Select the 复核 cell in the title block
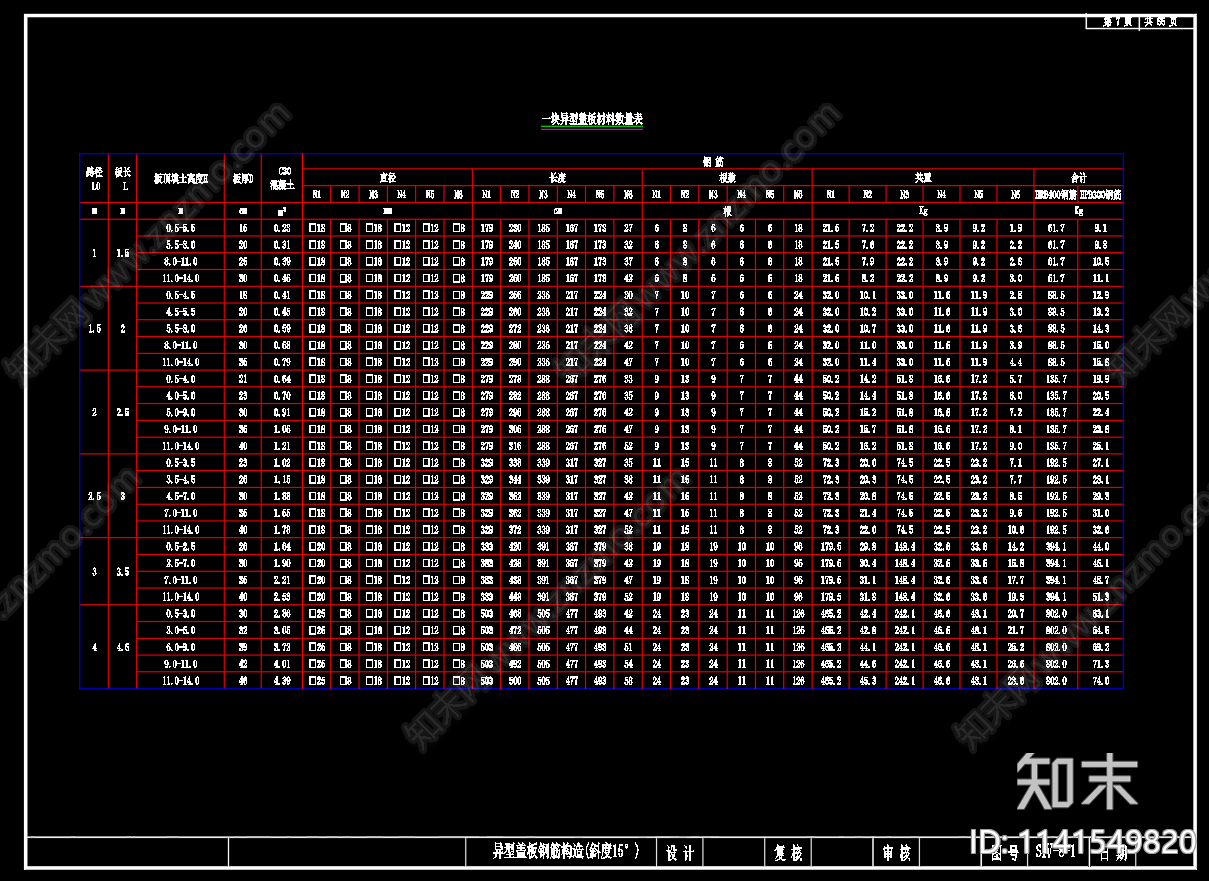Viewport: 1209px width, 881px height. tap(788, 853)
